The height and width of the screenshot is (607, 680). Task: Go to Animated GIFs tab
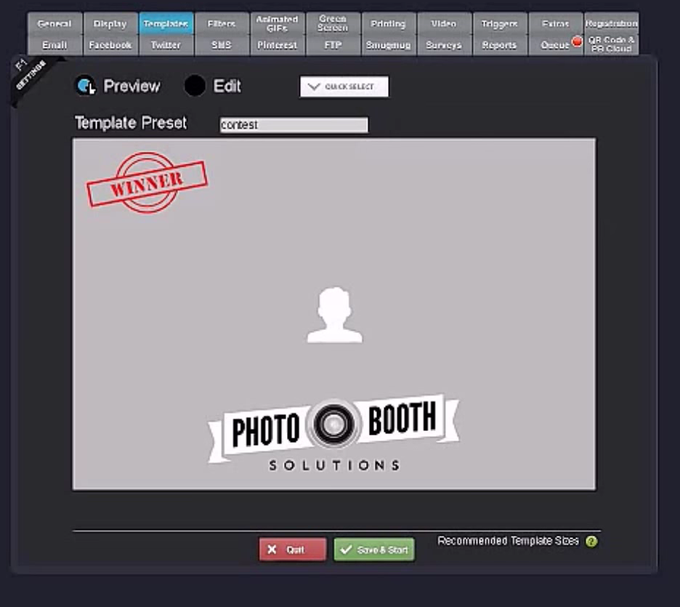pyautogui.click(x=277, y=23)
